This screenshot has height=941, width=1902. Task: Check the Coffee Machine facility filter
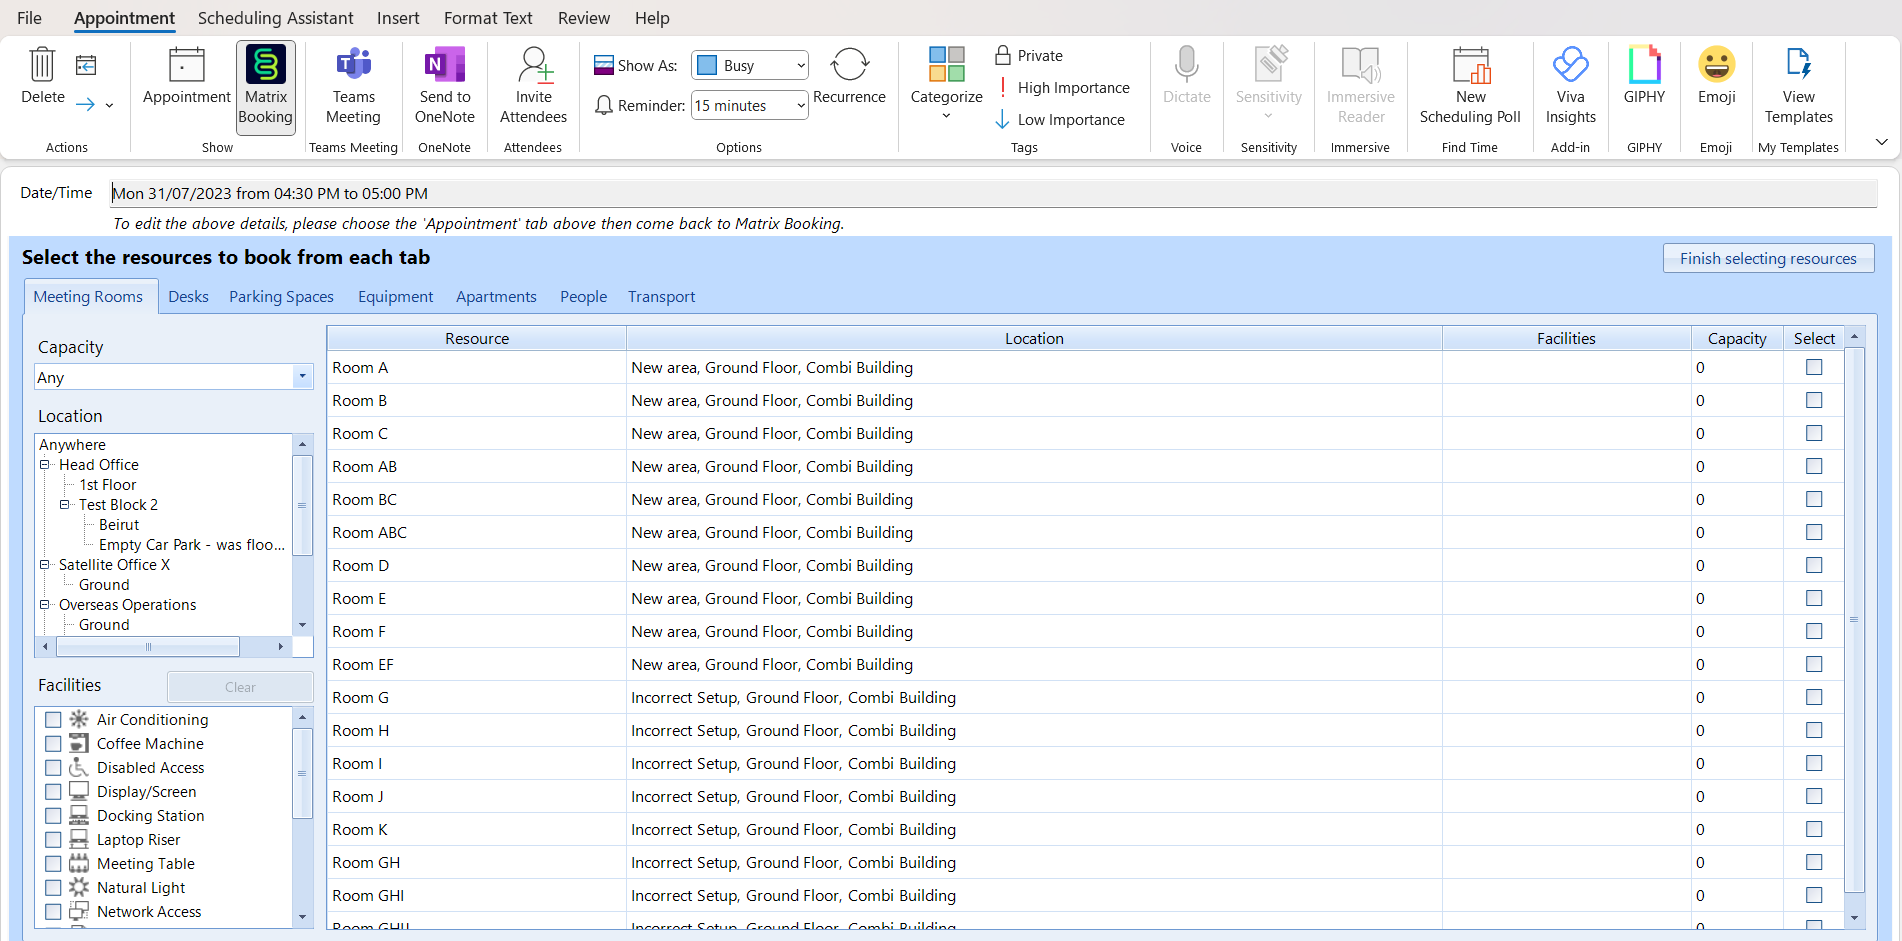click(54, 744)
